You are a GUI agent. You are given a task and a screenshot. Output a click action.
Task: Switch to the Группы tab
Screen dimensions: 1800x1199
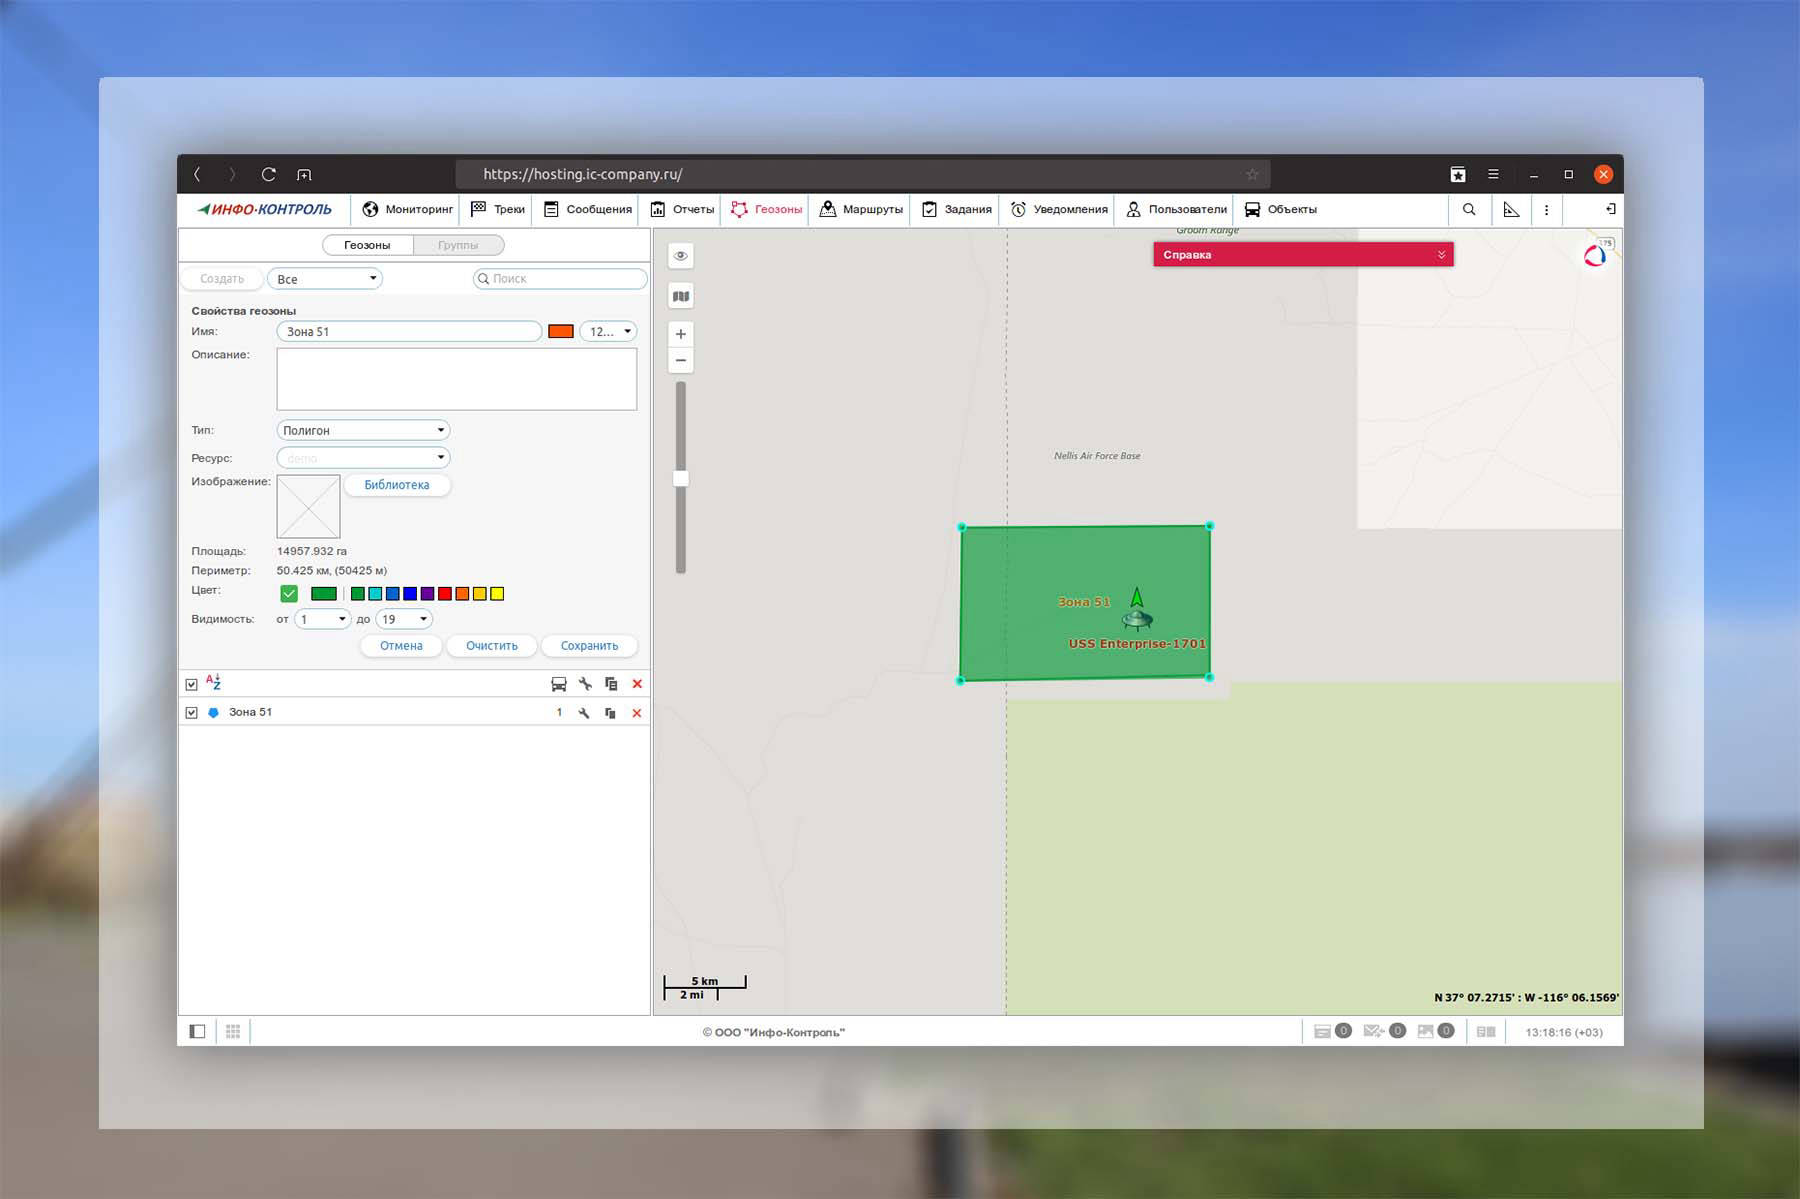coord(458,245)
